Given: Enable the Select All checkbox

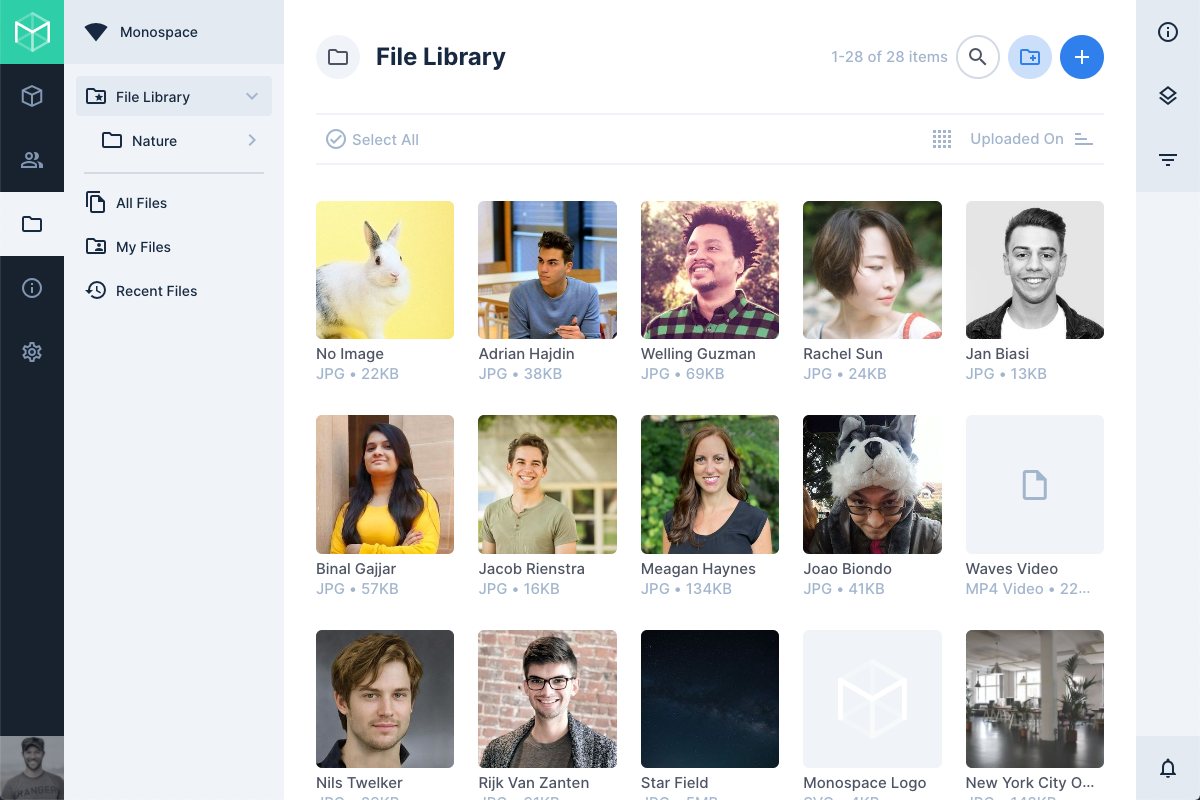Looking at the screenshot, I should click(336, 139).
